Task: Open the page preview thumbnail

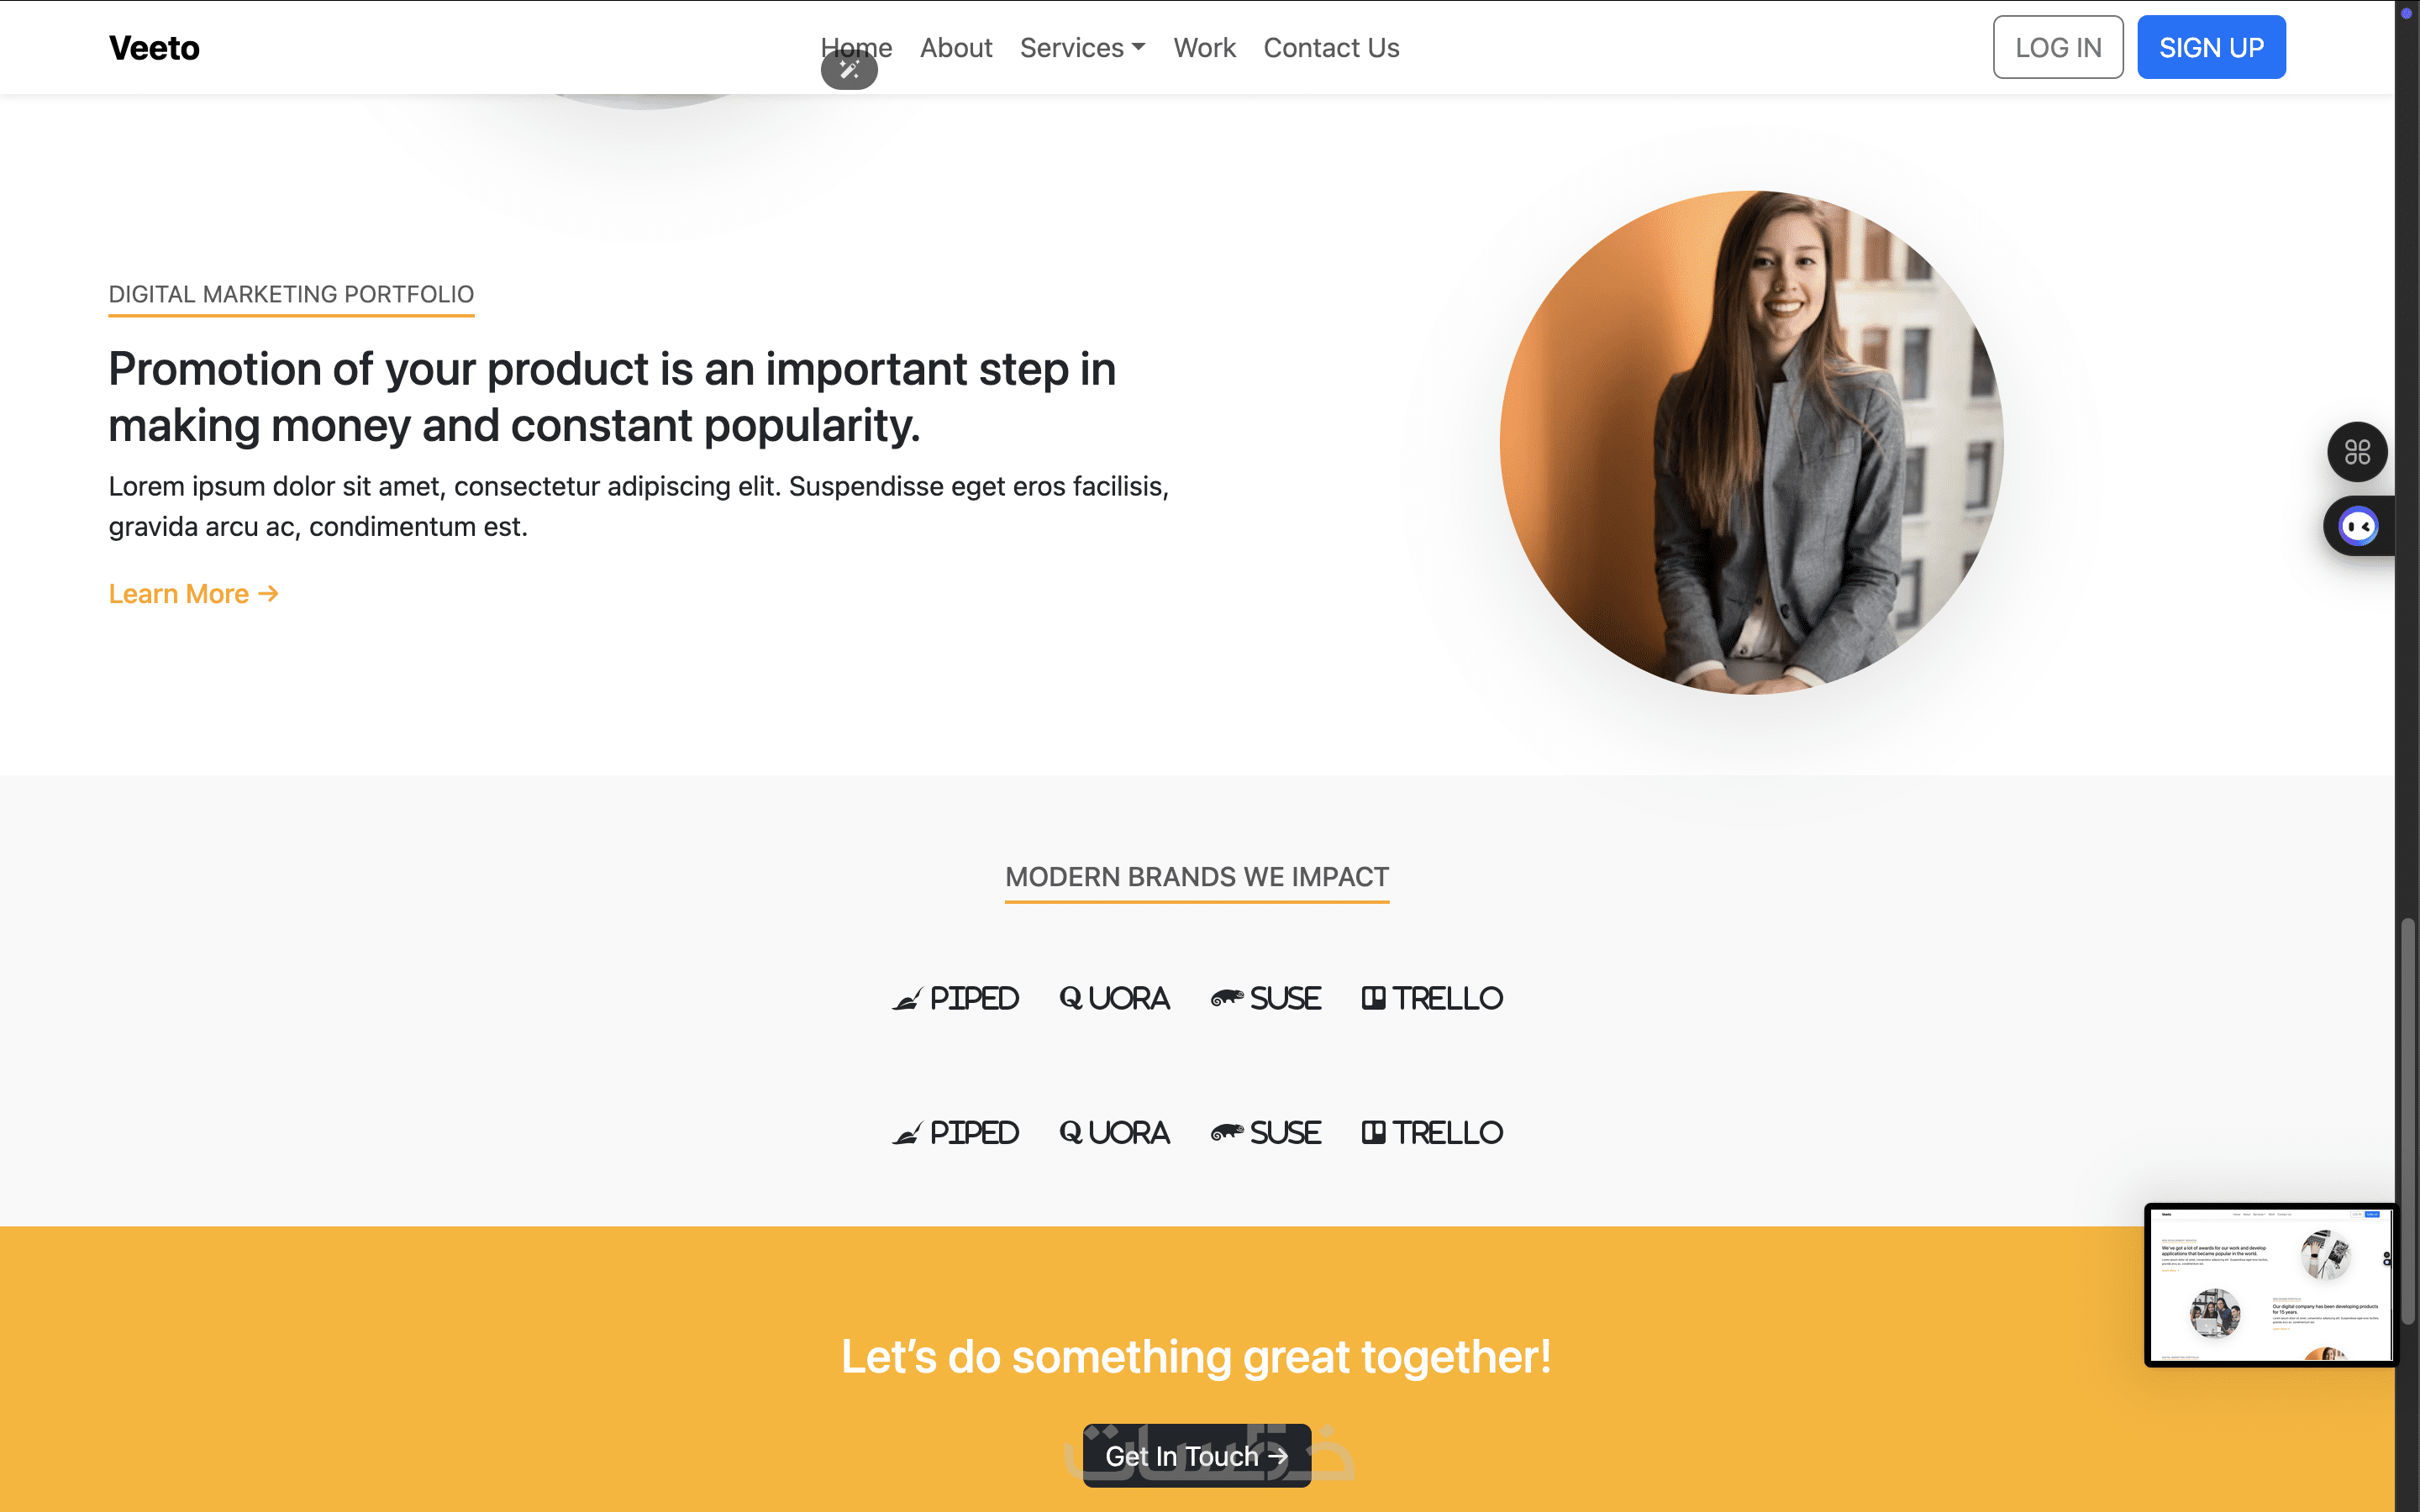Action: (x=2270, y=1285)
